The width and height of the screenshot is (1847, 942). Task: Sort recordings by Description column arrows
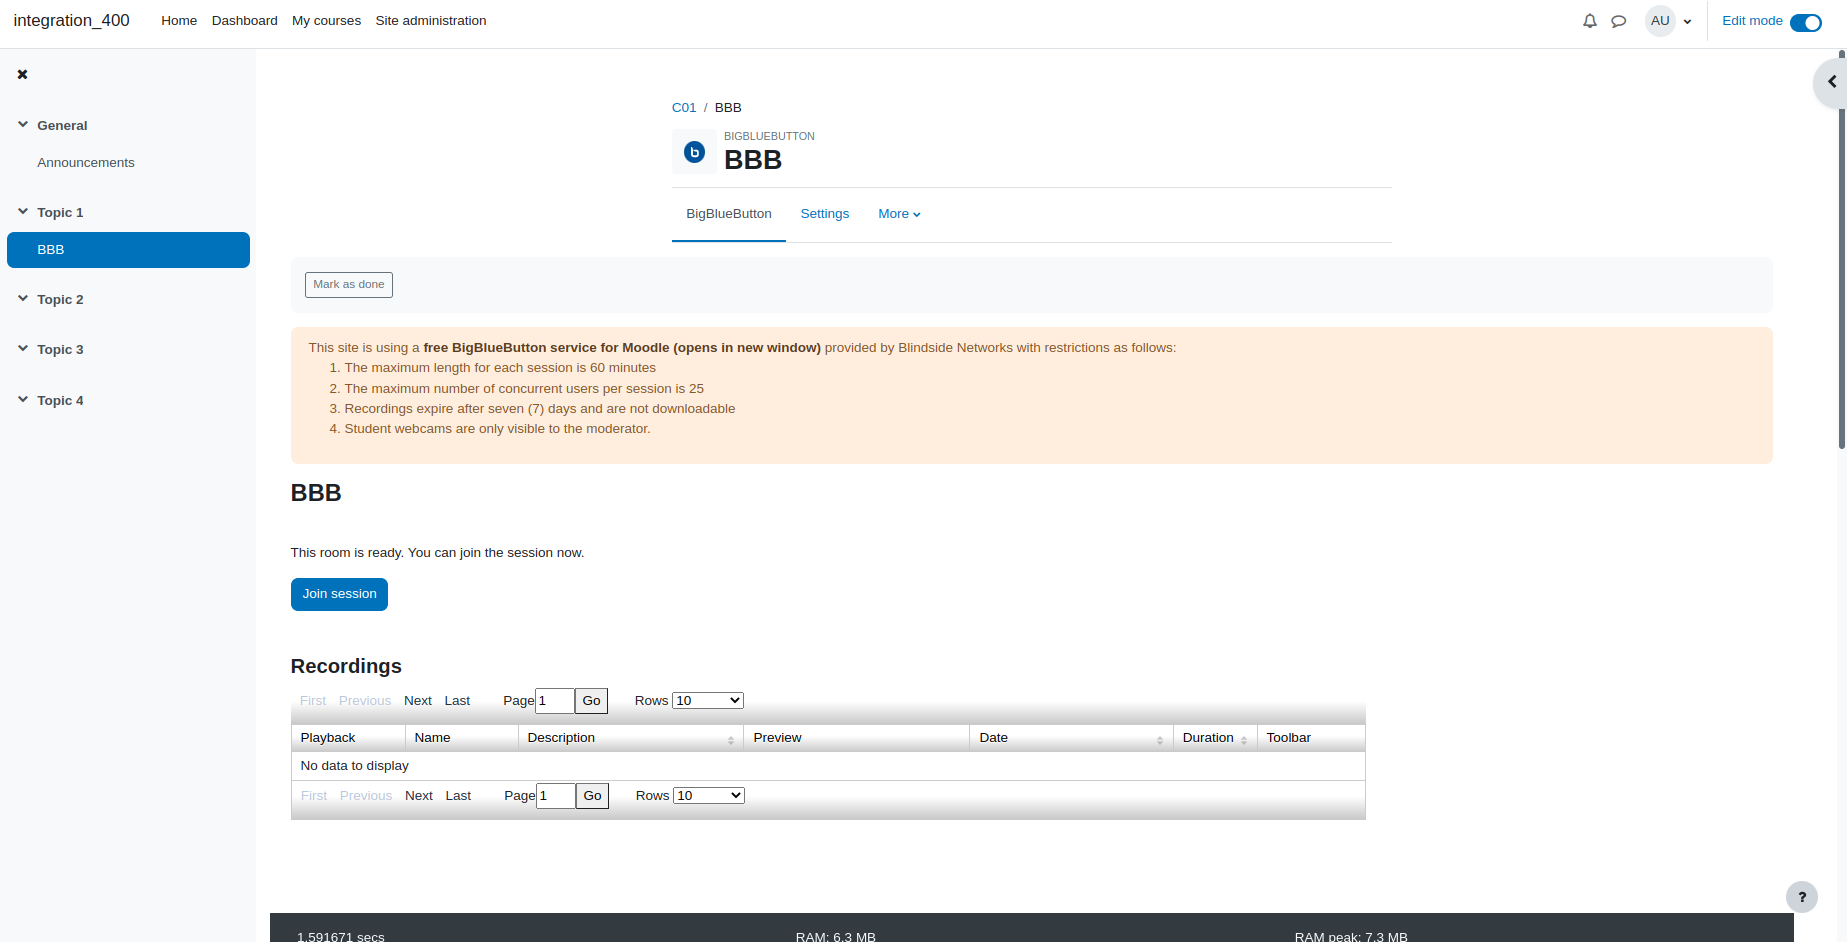(x=731, y=740)
